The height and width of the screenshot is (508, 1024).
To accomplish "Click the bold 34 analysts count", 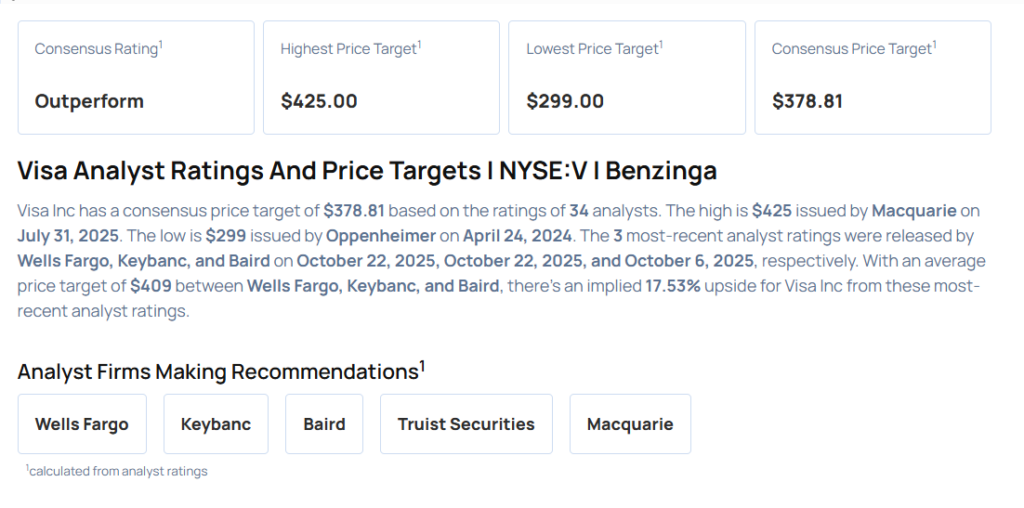I will pos(579,211).
